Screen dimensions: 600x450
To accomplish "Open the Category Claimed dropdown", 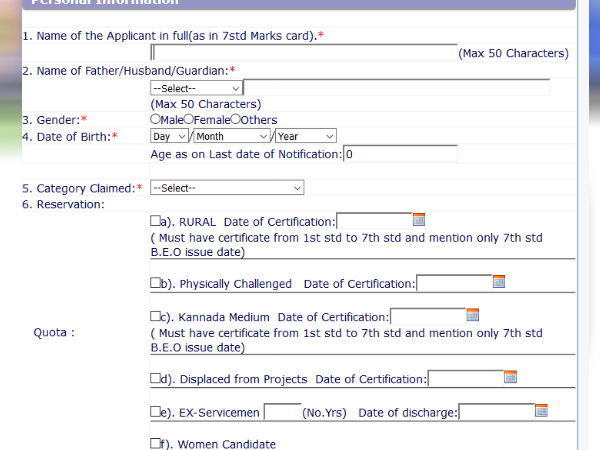I will point(227,188).
